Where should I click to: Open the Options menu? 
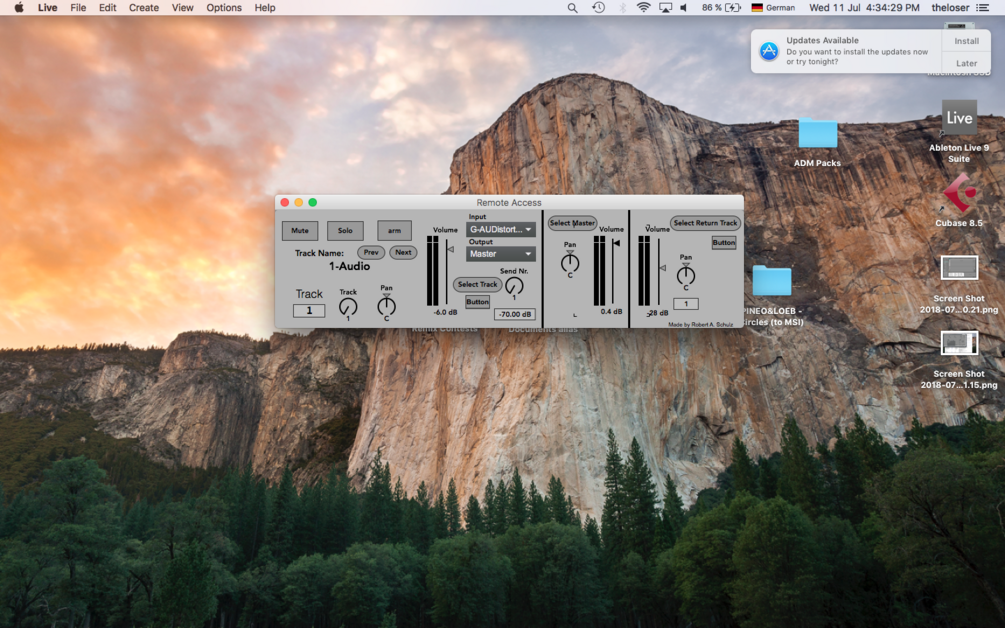coord(224,8)
